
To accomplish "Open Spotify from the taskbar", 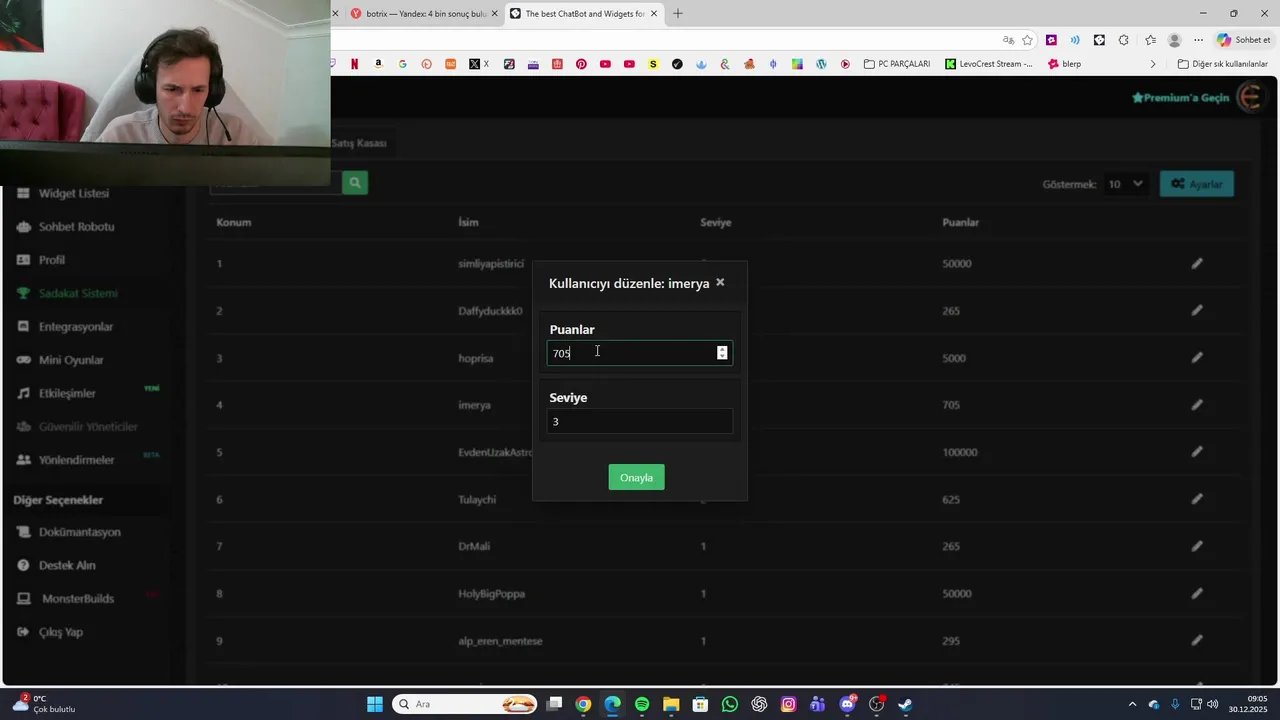I will (x=642, y=704).
